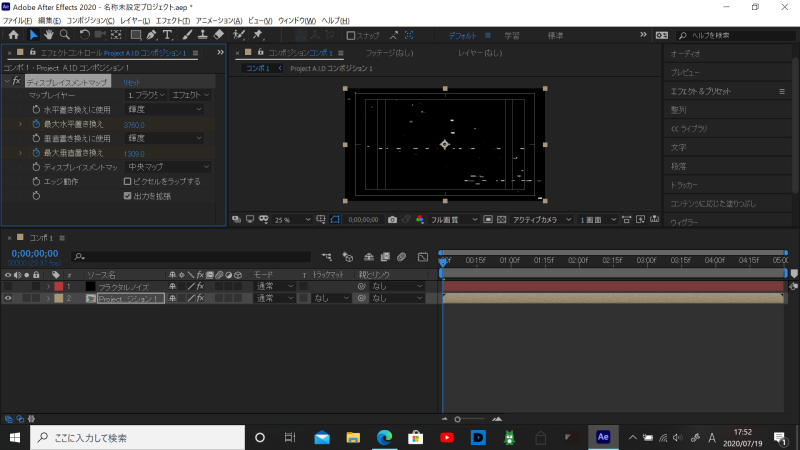Open the アニメーション(A) menu
The width and height of the screenshot is (800, 450).
pyautogui.click(x=218, y=20)
